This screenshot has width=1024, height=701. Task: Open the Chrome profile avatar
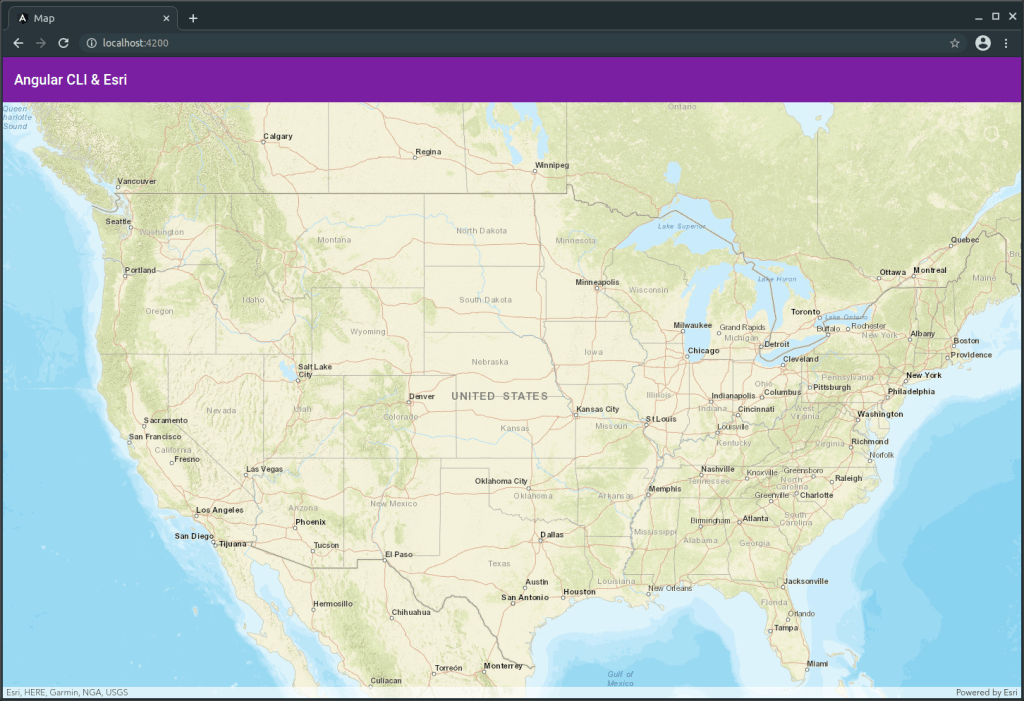[x=983, y=43]
